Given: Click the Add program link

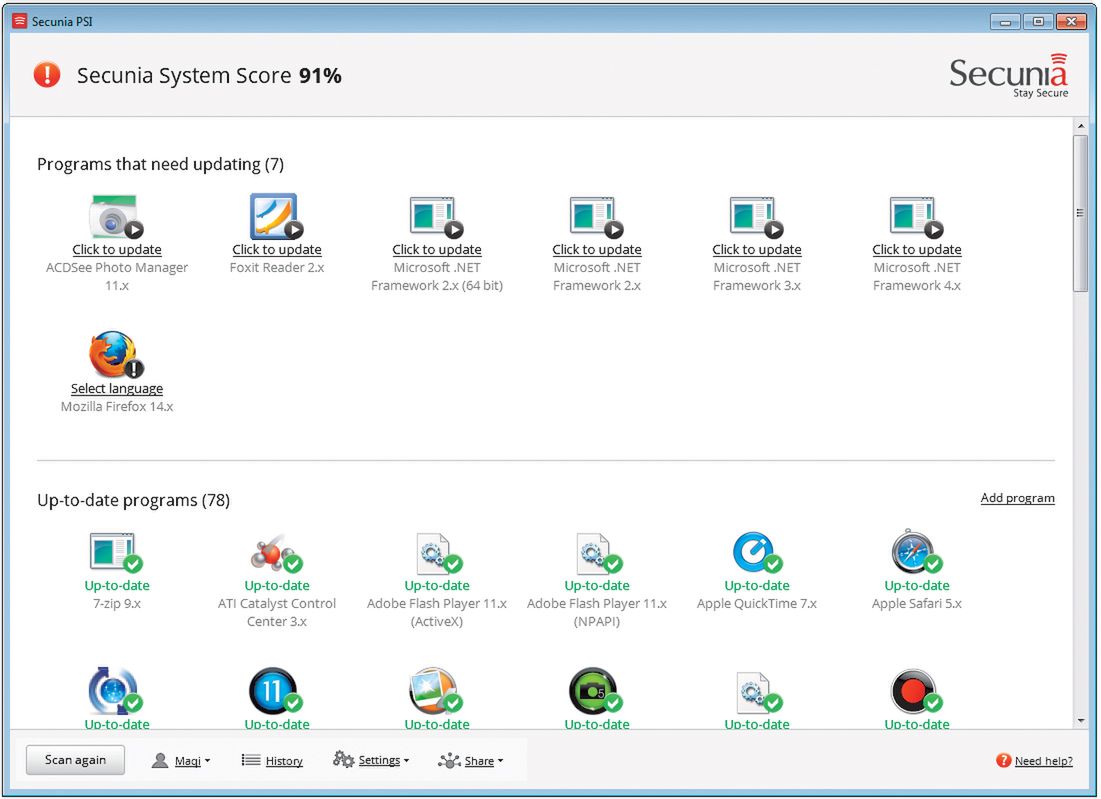Looking at the screenshot, I should [1017, 498].
